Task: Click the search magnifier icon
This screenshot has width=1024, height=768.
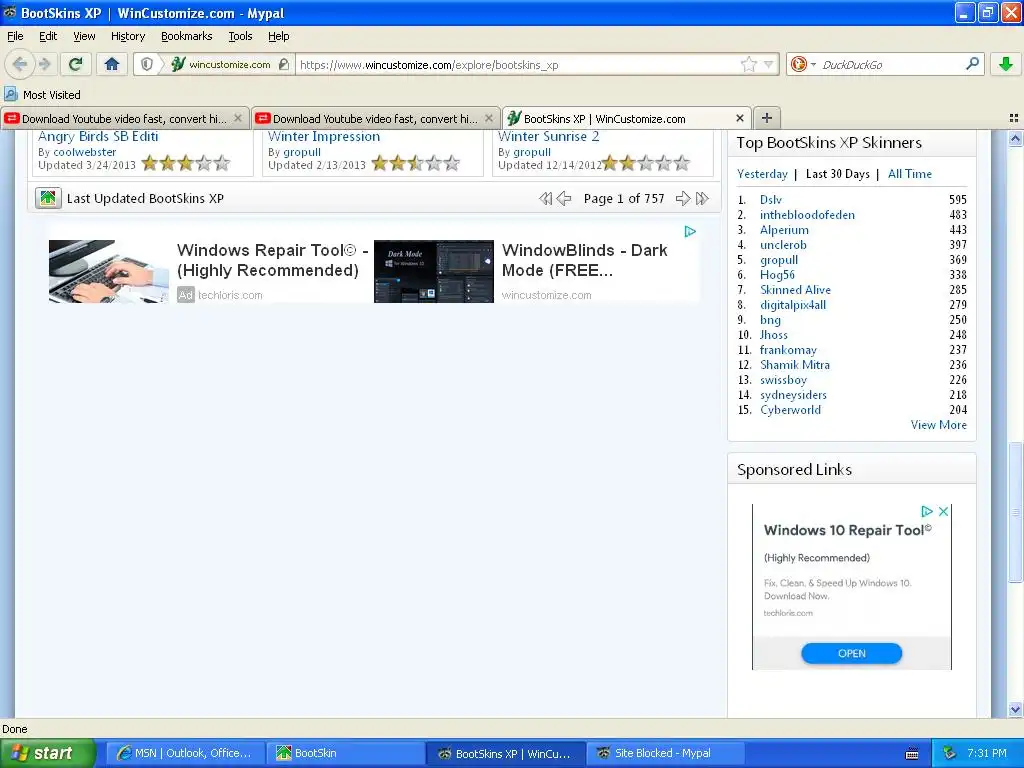Action: pos(972,64)
